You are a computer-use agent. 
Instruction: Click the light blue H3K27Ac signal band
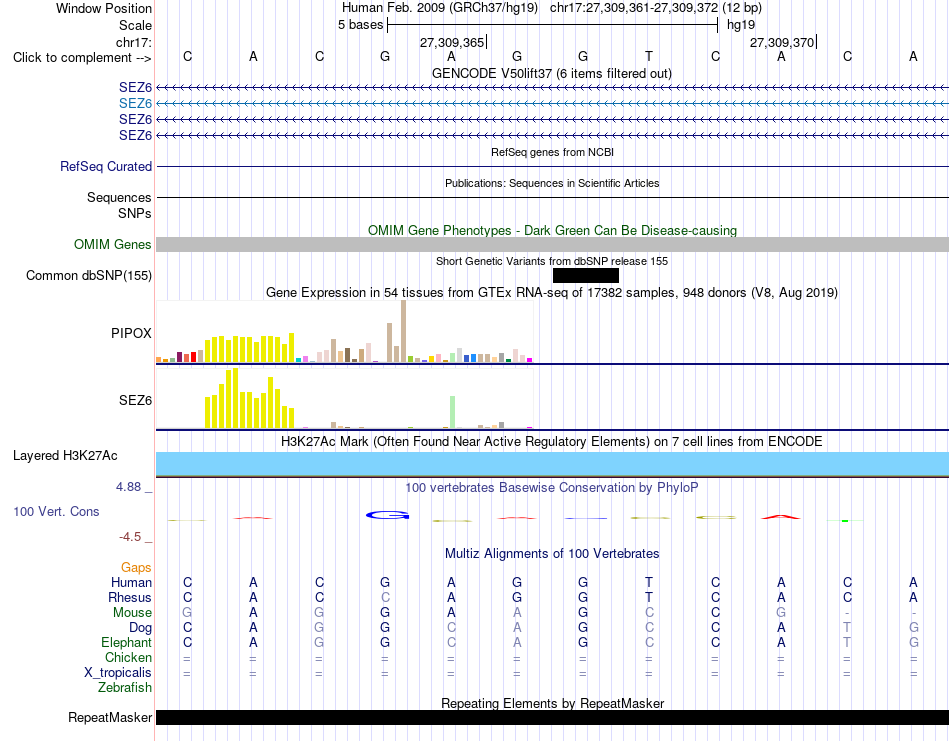552,464
